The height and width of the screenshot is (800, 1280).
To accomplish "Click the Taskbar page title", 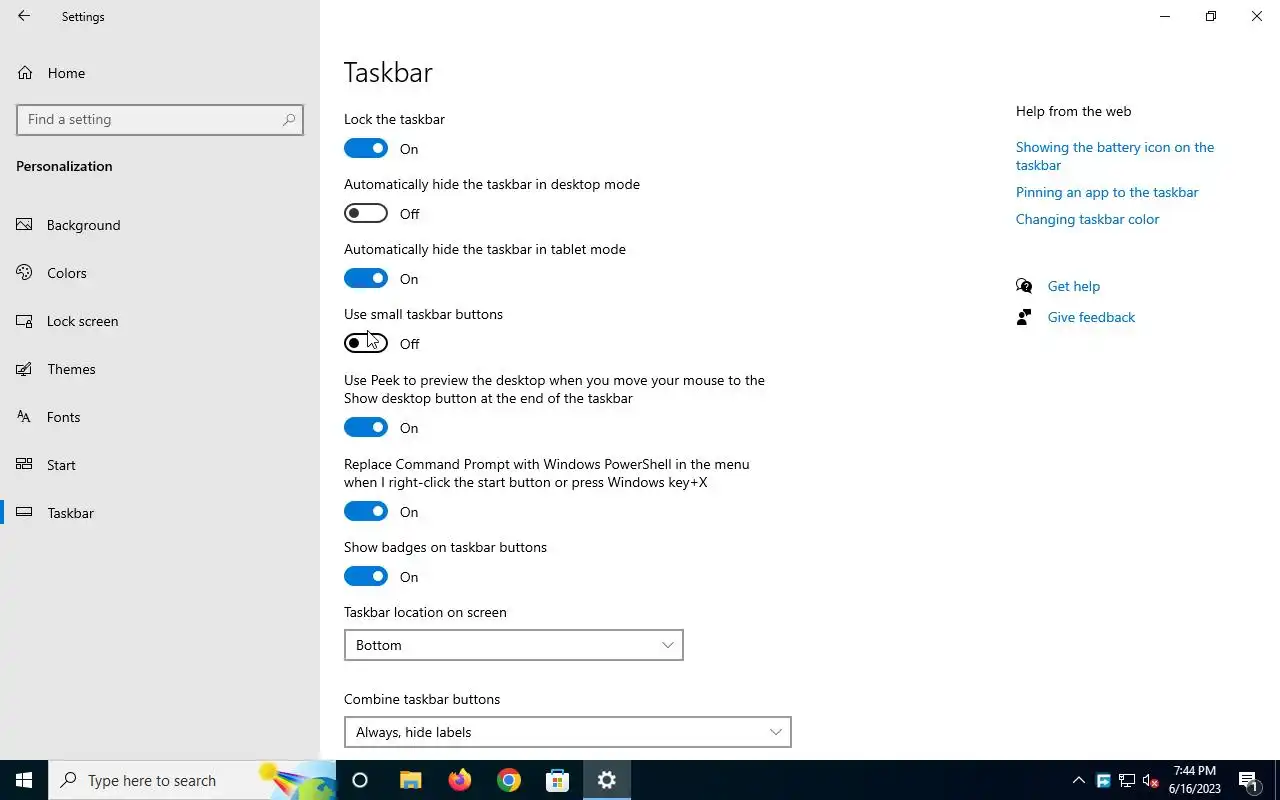I will pyautogui.click(x=388, y=72).
